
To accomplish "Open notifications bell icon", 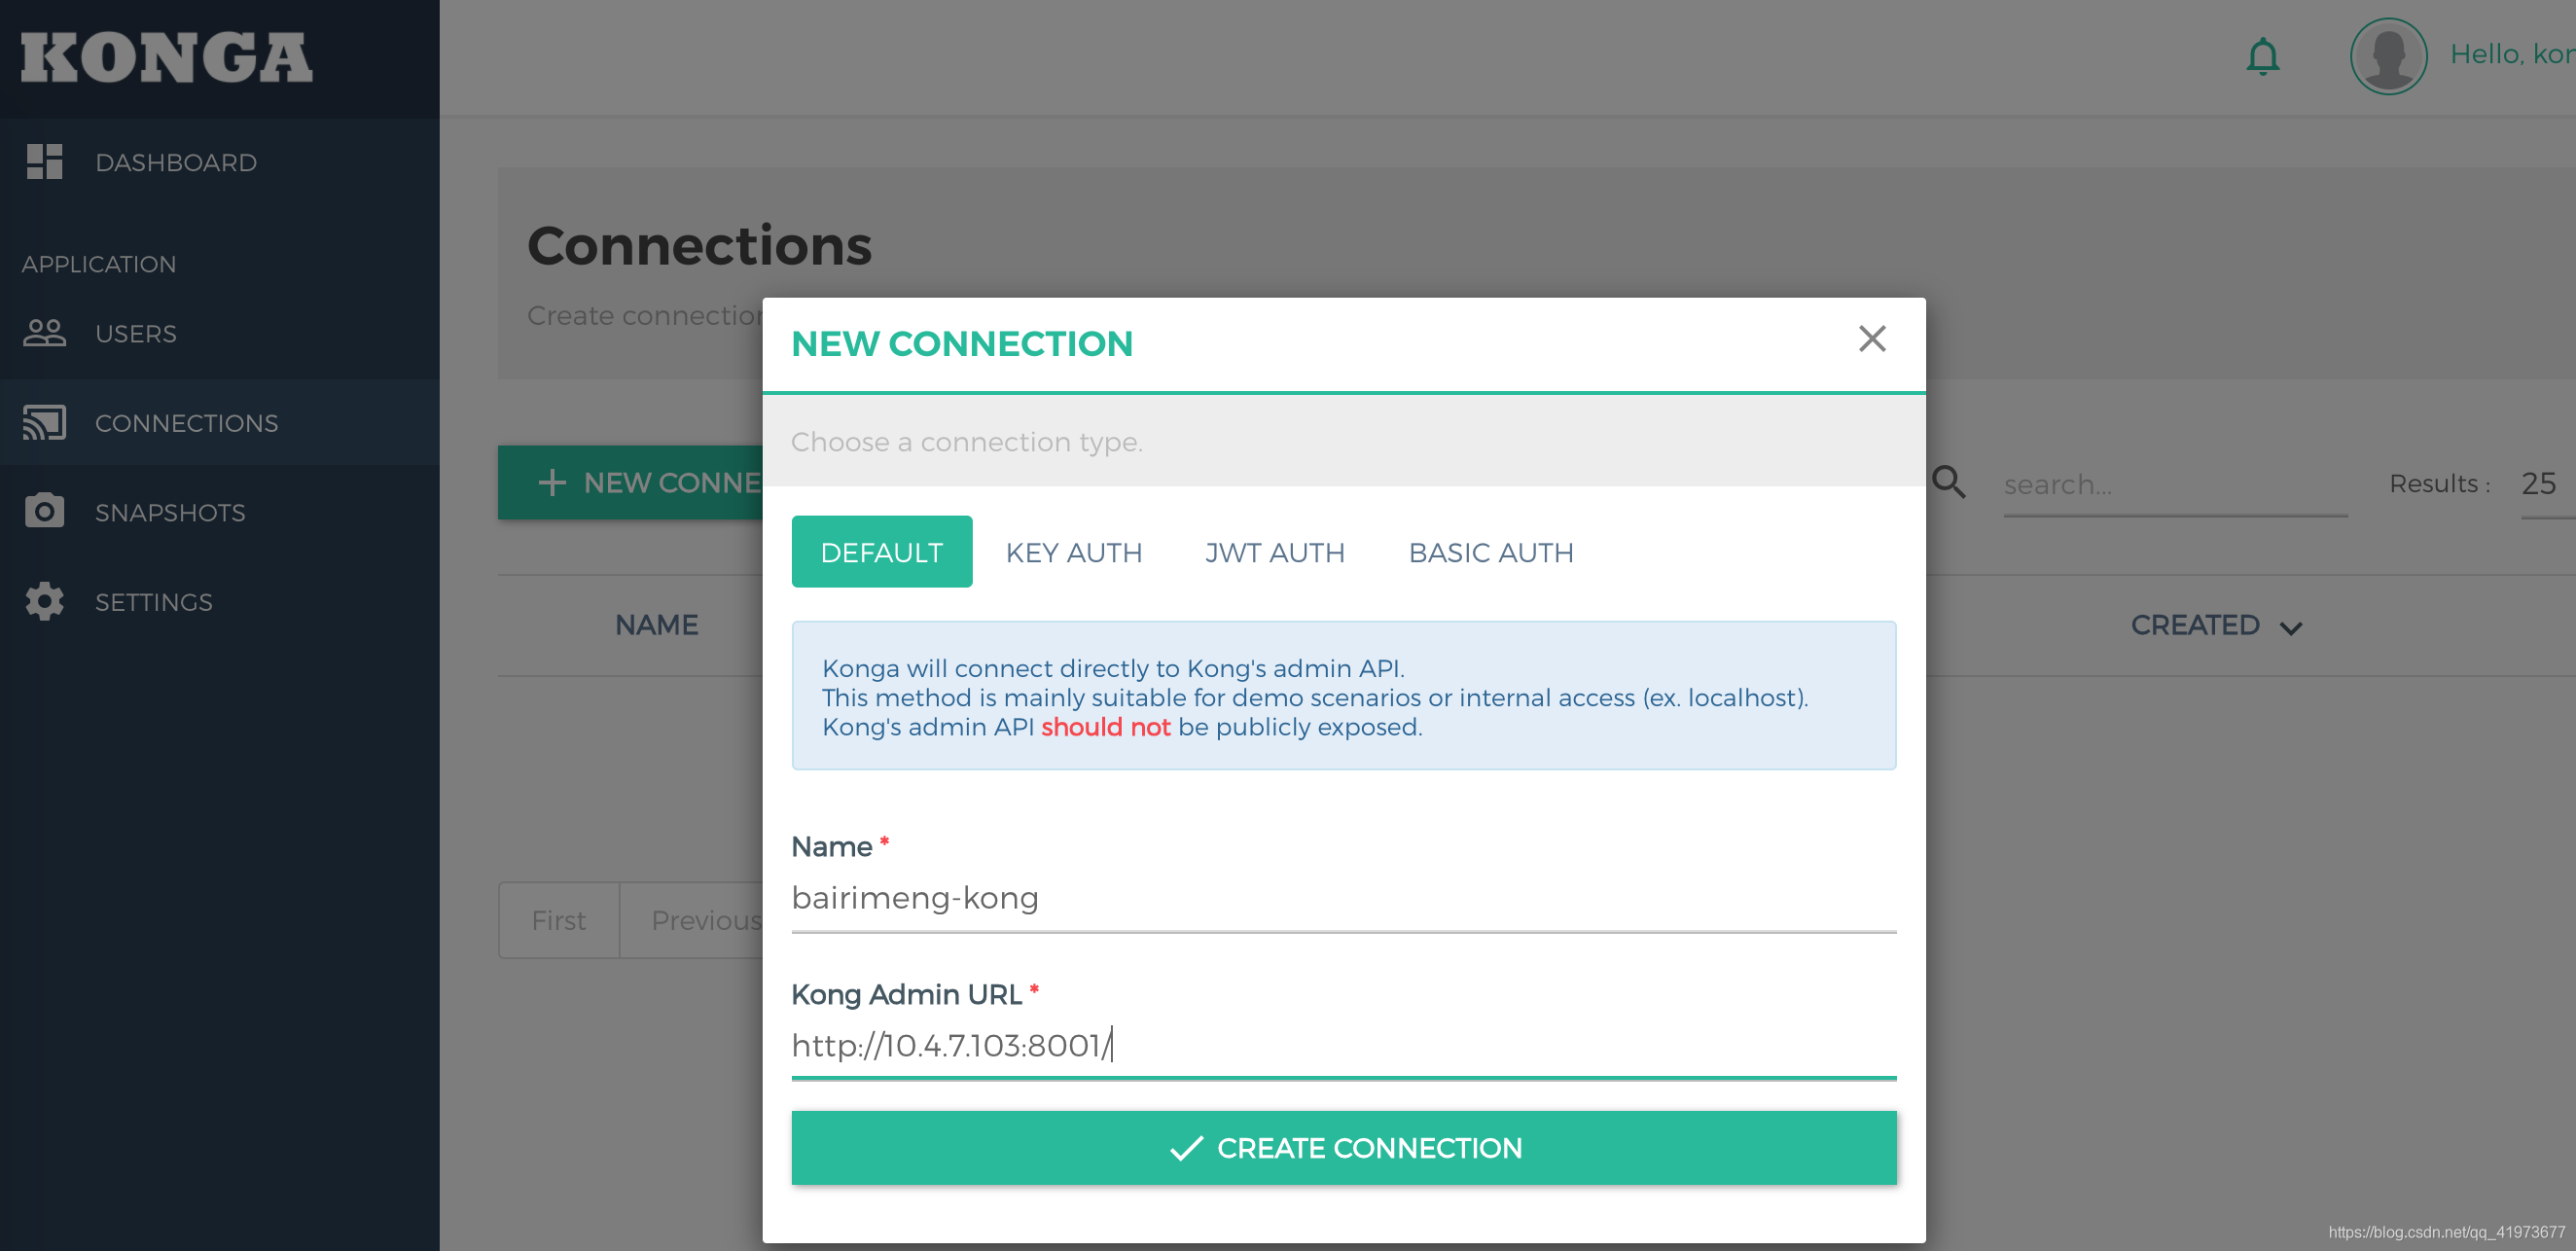I will [2262, 56].
